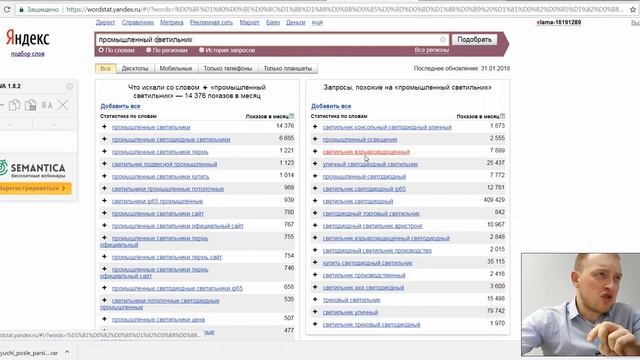Open 'светильник жкх светодиодный' query link
The image size is (640, 360).
point(363,288)
